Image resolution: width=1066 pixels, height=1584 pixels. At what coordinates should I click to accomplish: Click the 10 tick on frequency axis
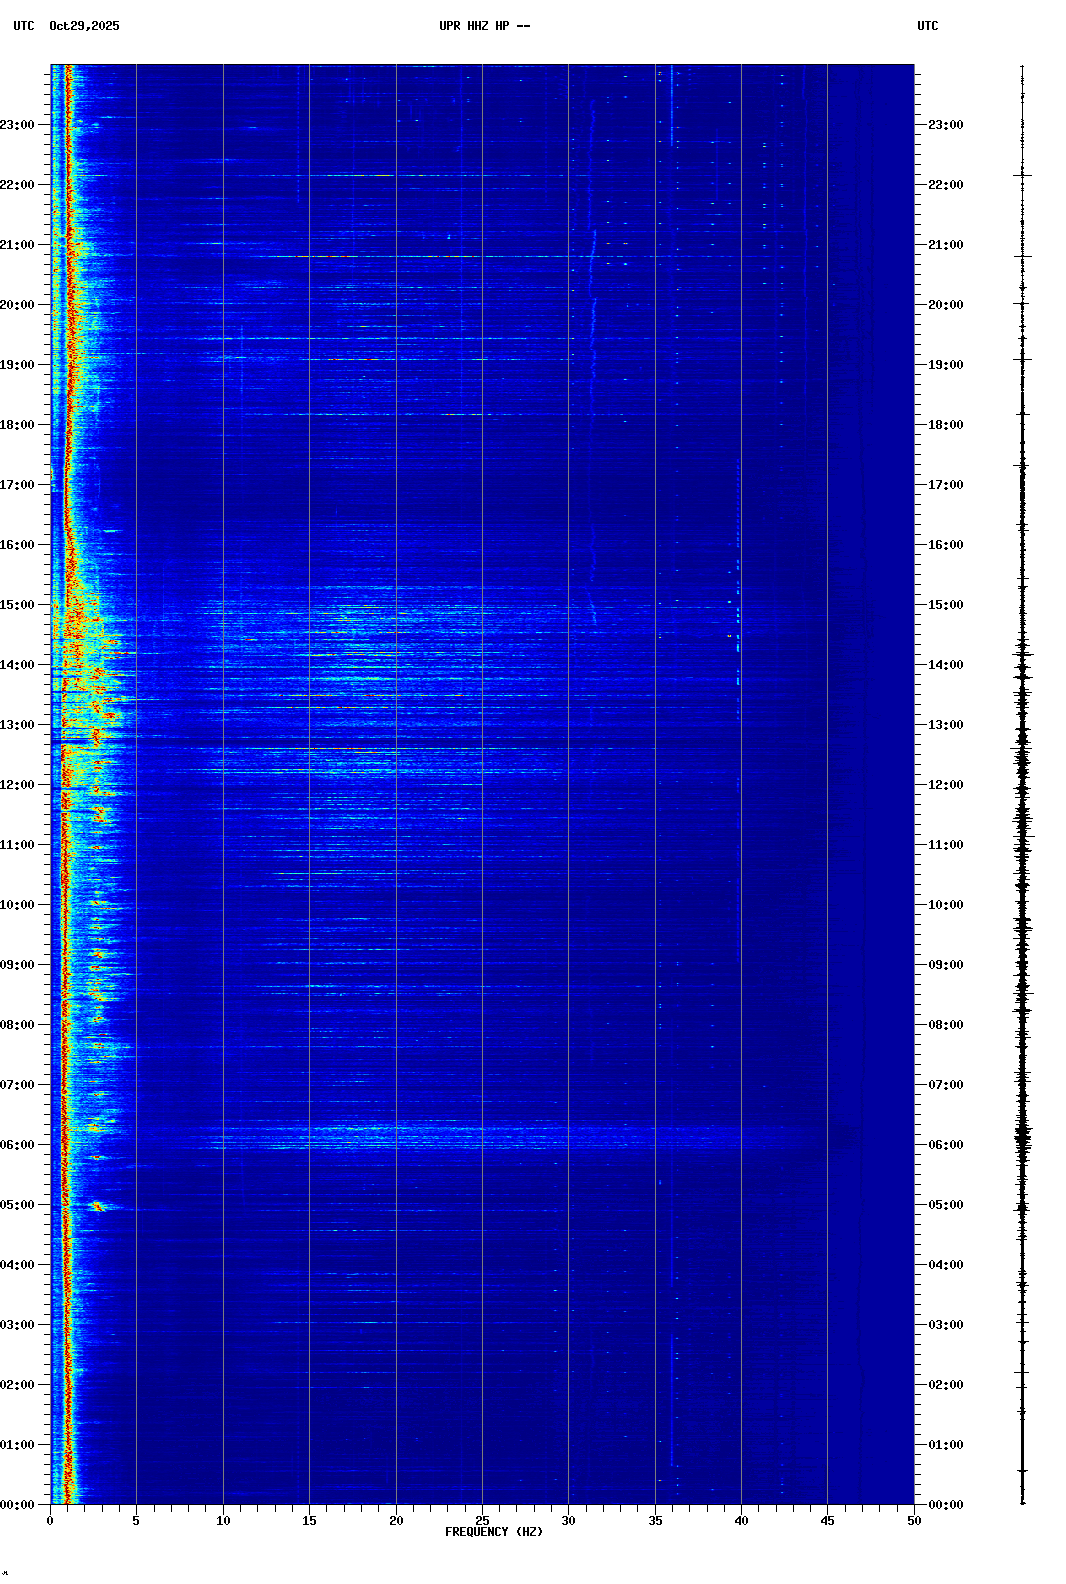(x=223, y=1521)
